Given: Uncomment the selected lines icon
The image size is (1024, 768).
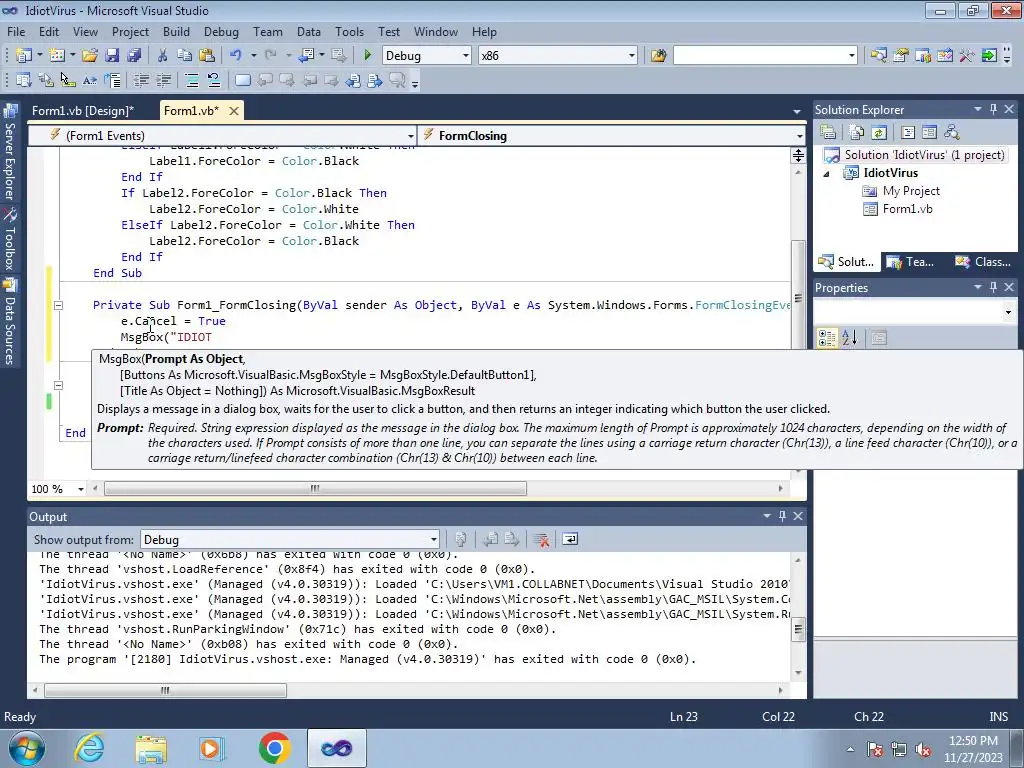Looking at the screenshot, I should (x=214, y=80).
